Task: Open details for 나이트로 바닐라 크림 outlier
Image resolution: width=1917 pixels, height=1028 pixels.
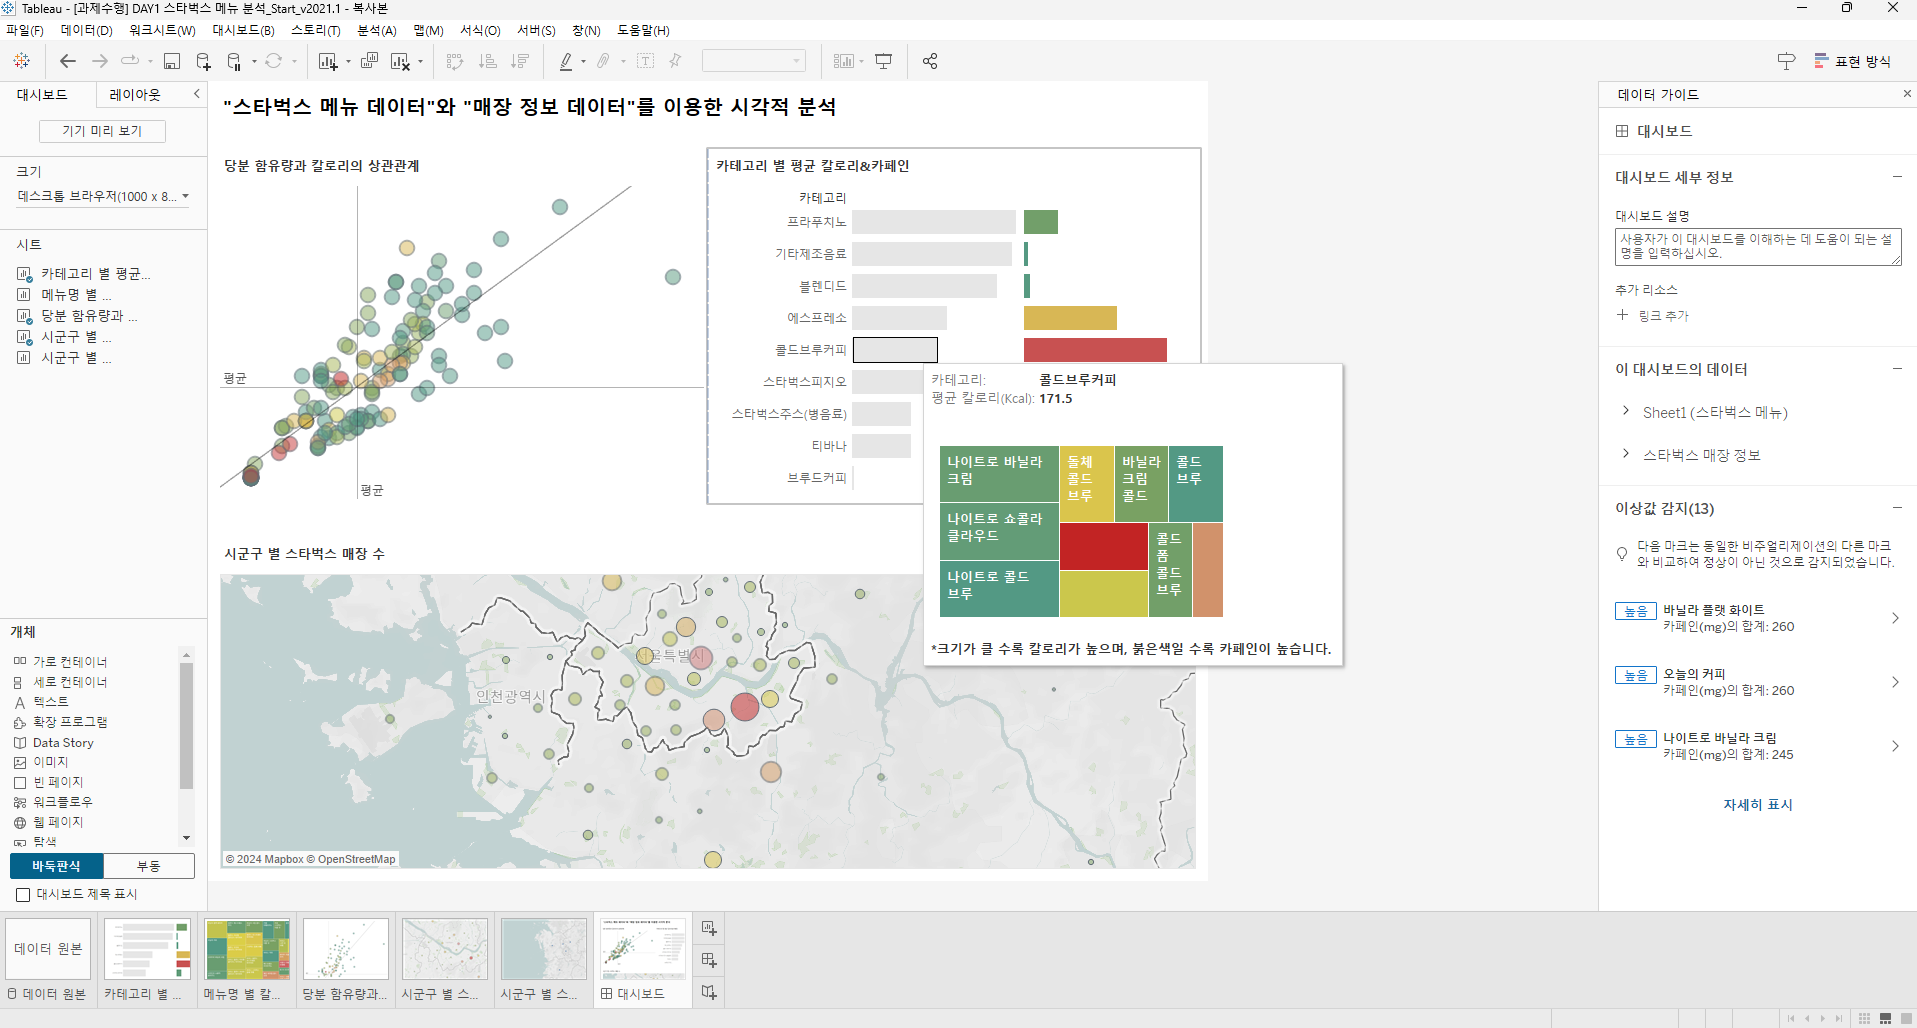Action: (1895, 746)
